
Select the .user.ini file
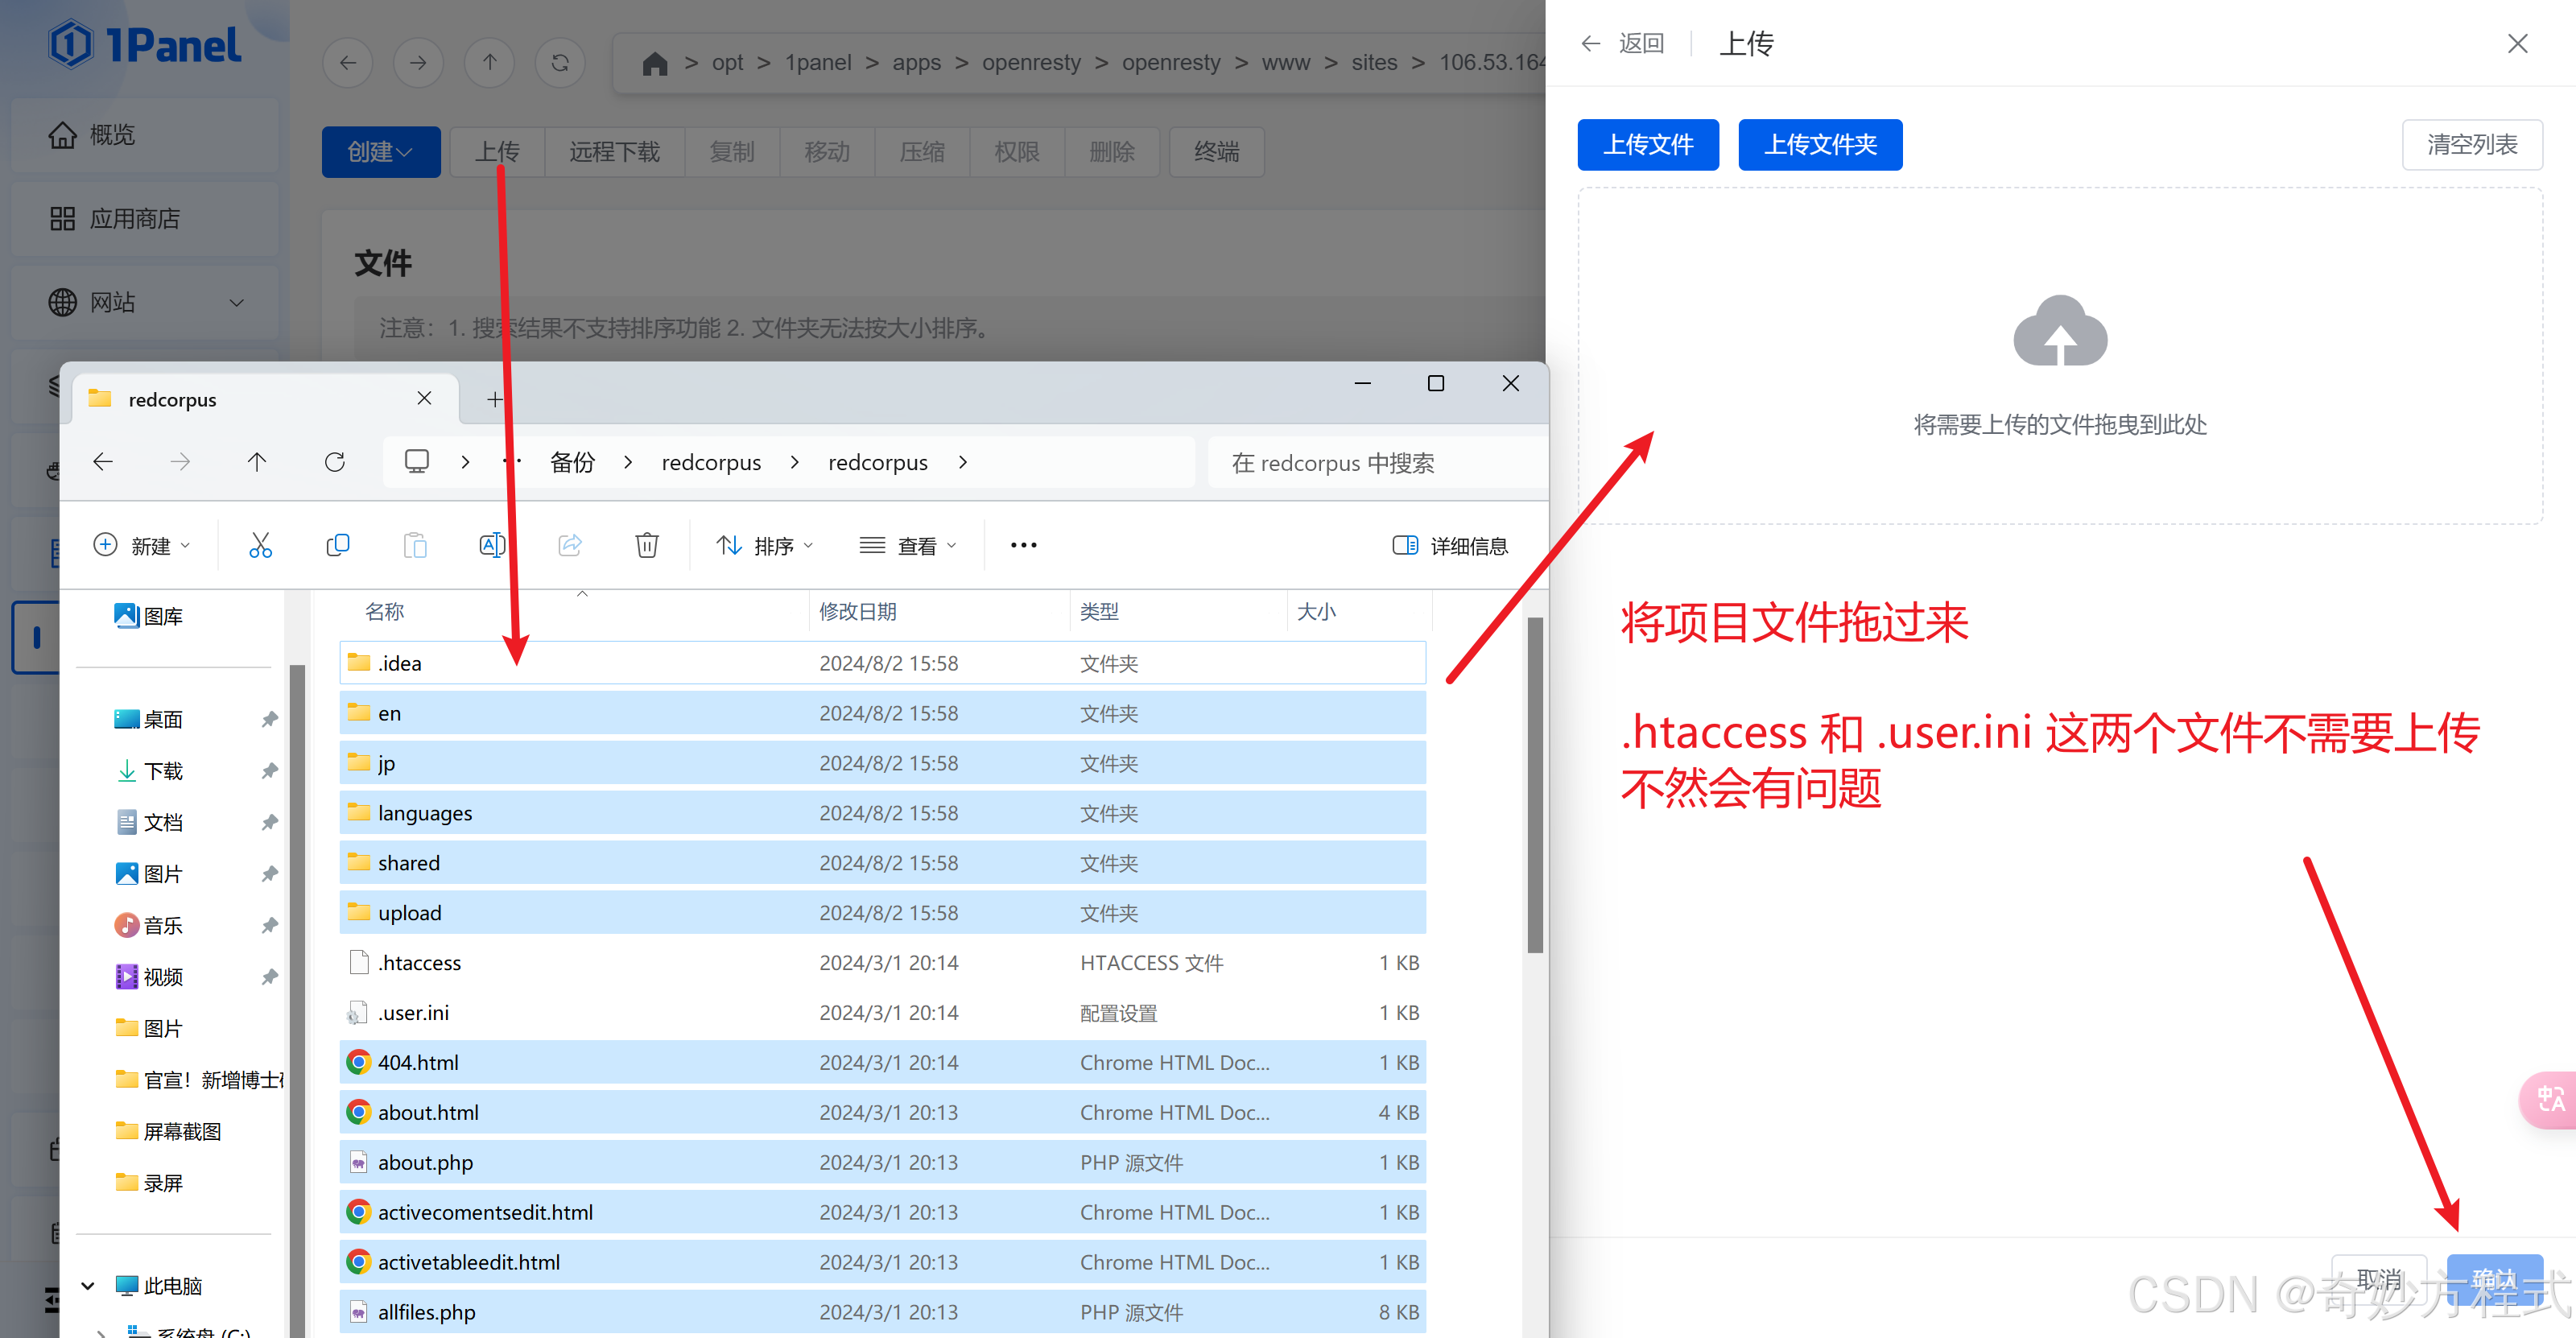(x=883, y=1012)
